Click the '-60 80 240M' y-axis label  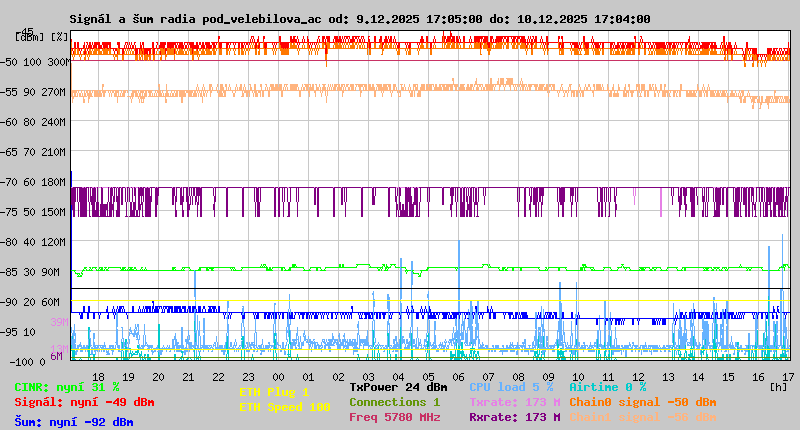(33, 122)
